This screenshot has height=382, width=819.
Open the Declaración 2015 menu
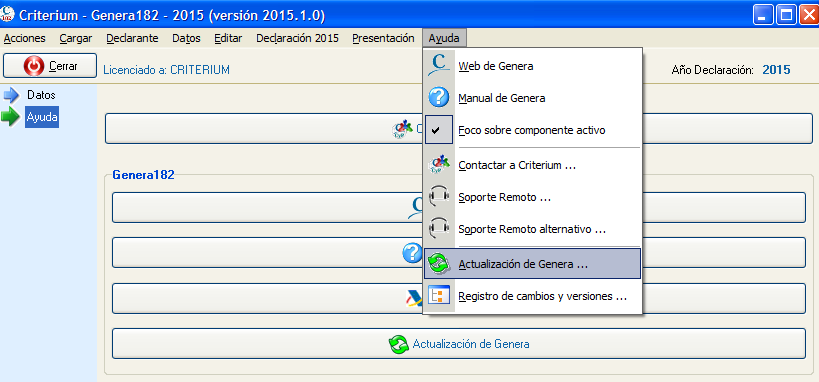297,38
